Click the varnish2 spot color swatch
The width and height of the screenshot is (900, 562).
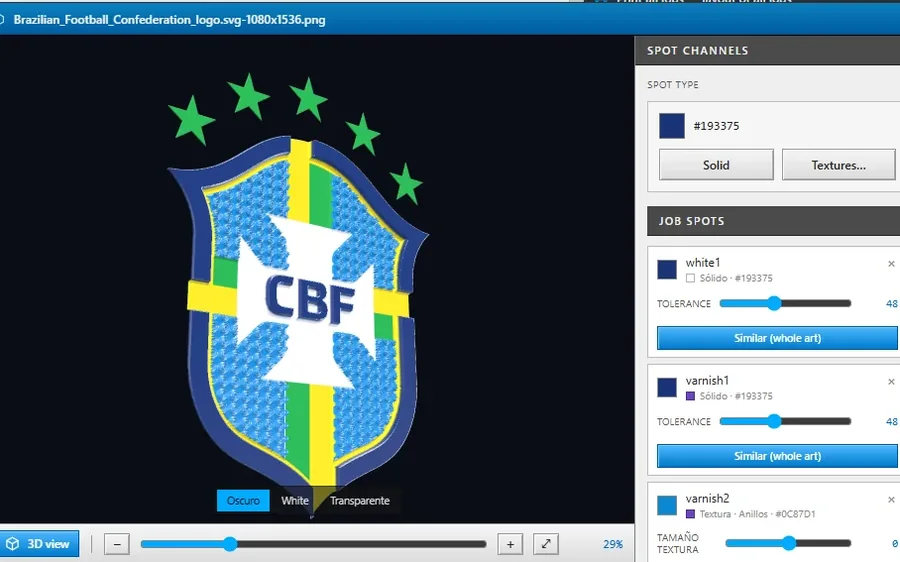click(667, 505)
